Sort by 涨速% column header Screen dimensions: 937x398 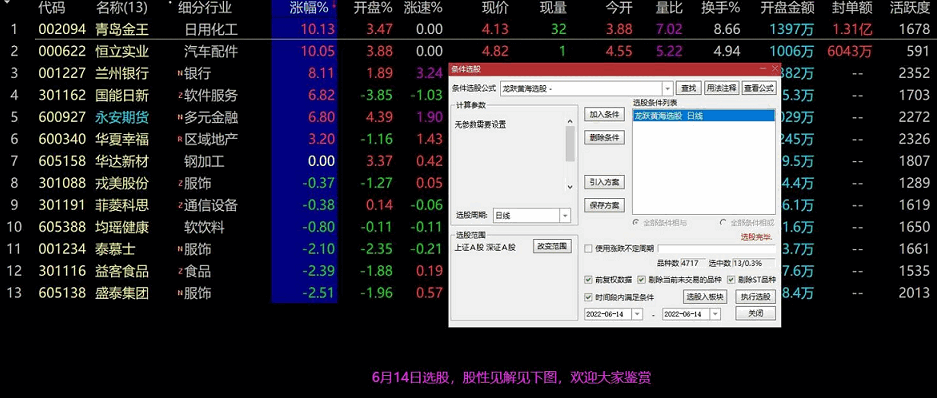pyautogui.click(x=423, y=8)
